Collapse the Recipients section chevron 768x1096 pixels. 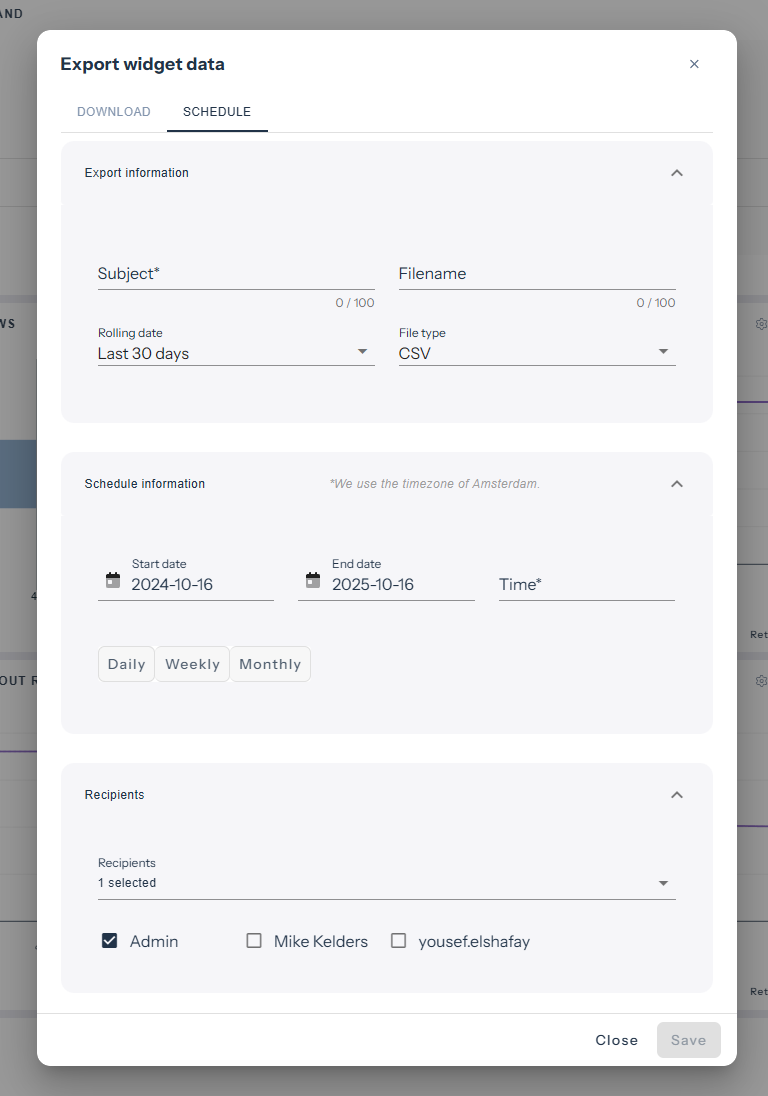click(677, 795)
